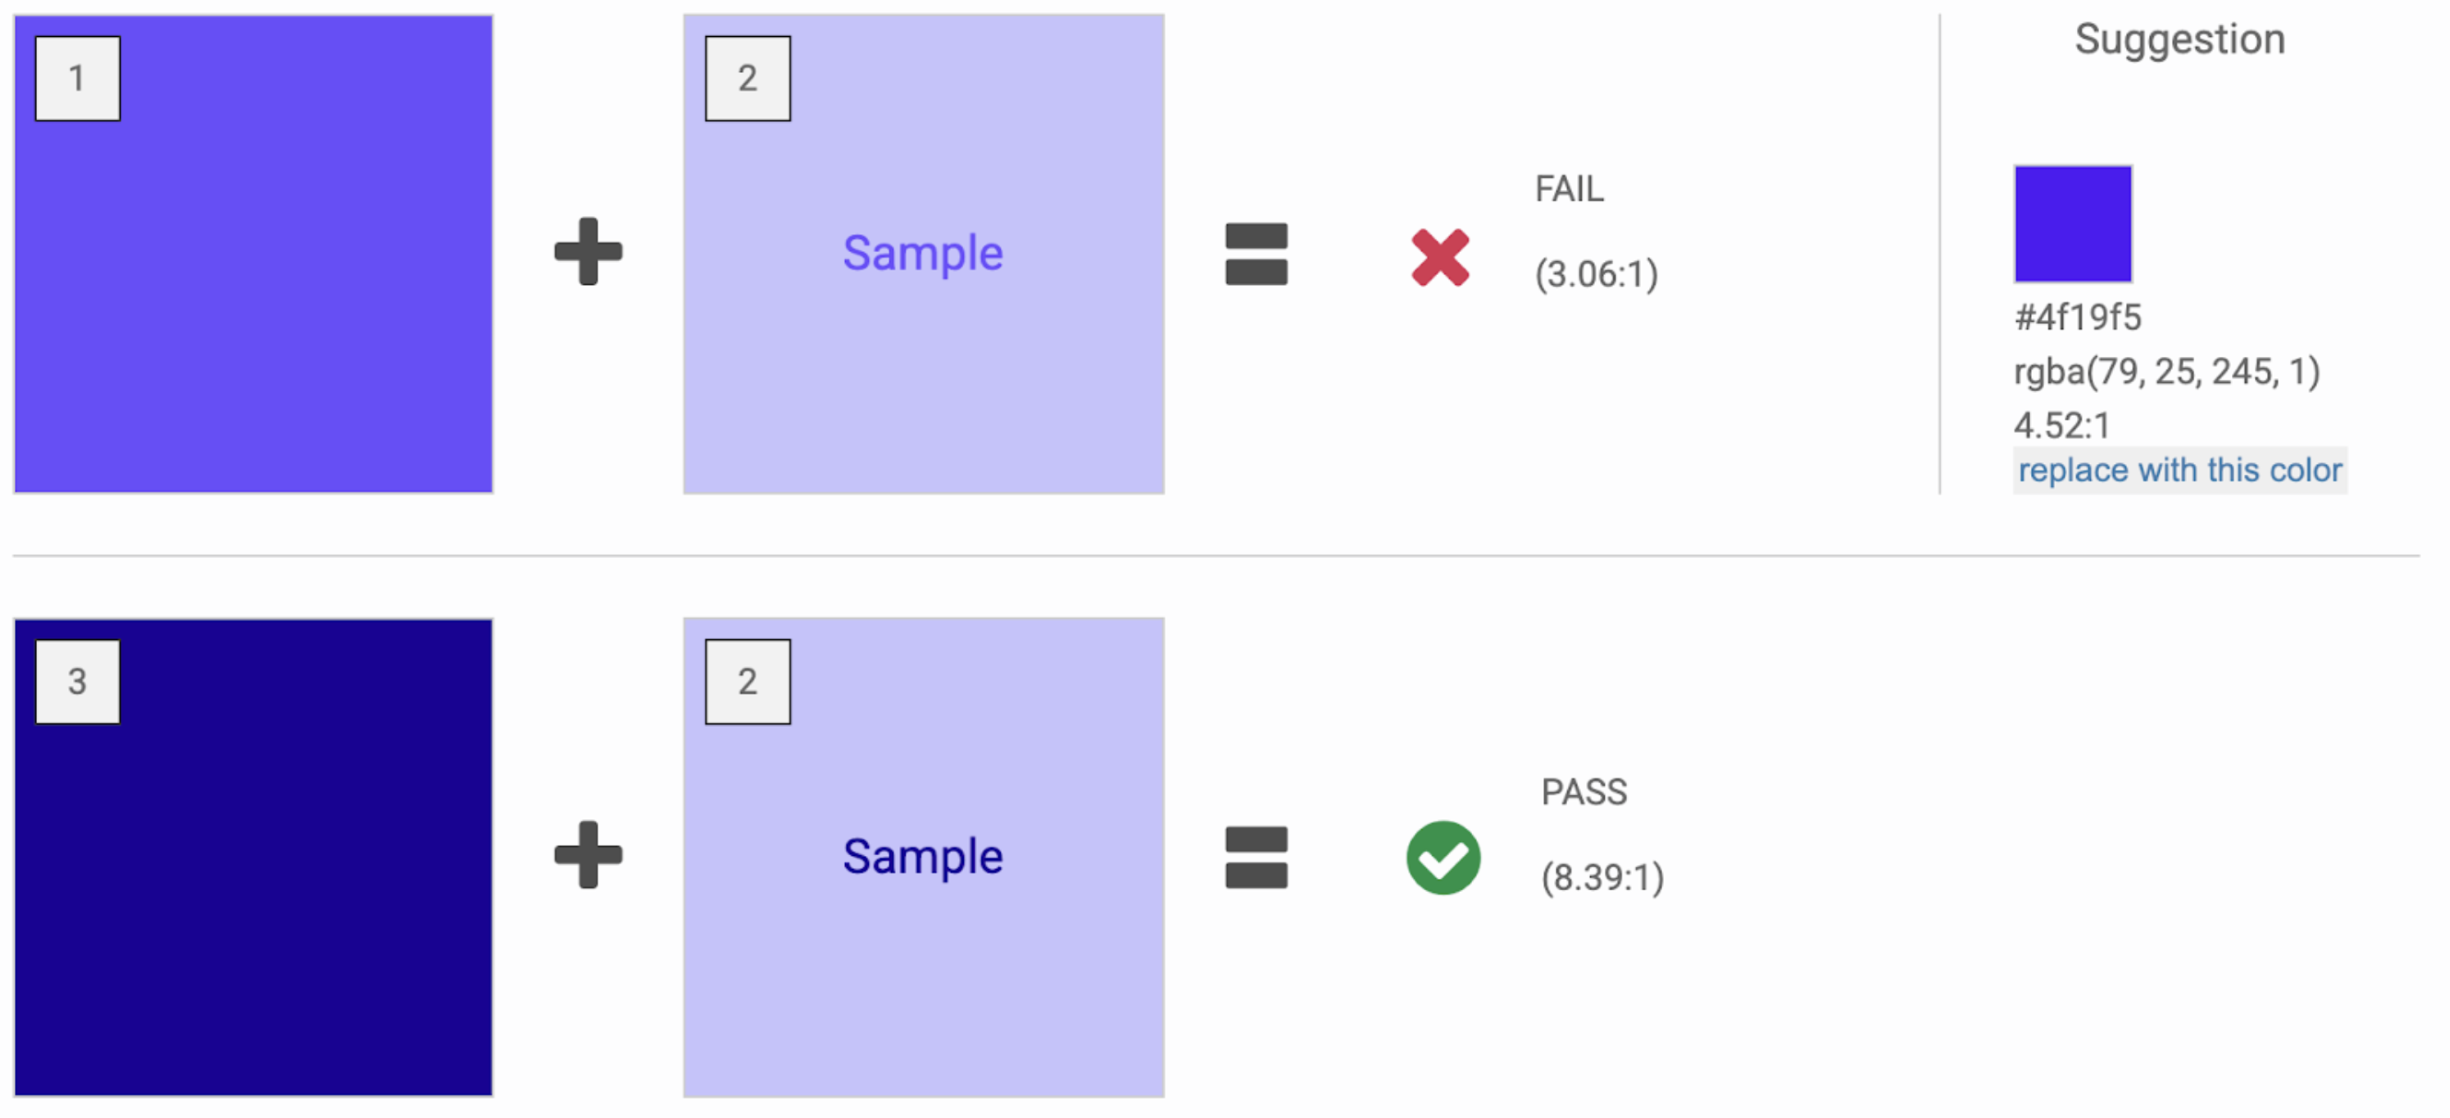This screenshot has width=2450, height=1118.
Task: Click the number 1 badge on the purple swatch
Action: (77, 79)
